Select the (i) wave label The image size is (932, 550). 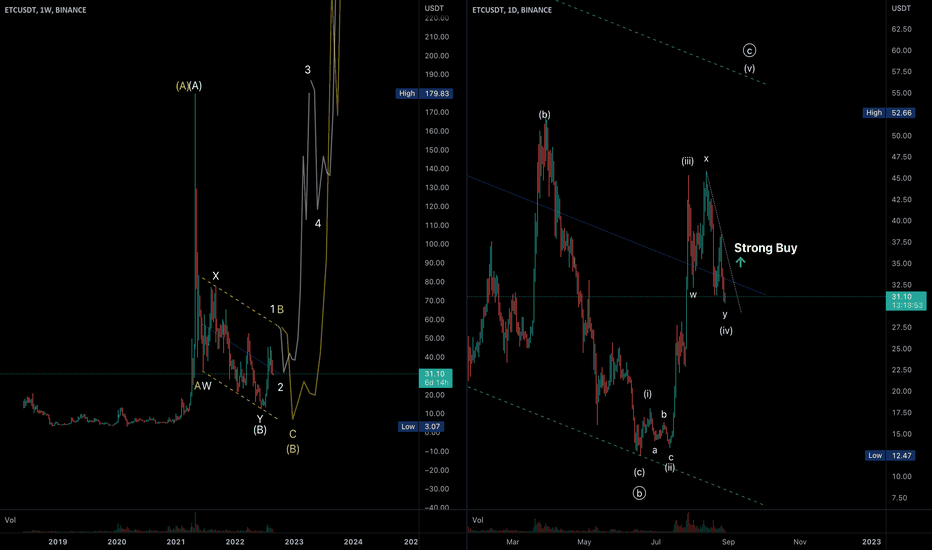pos(647,394)
